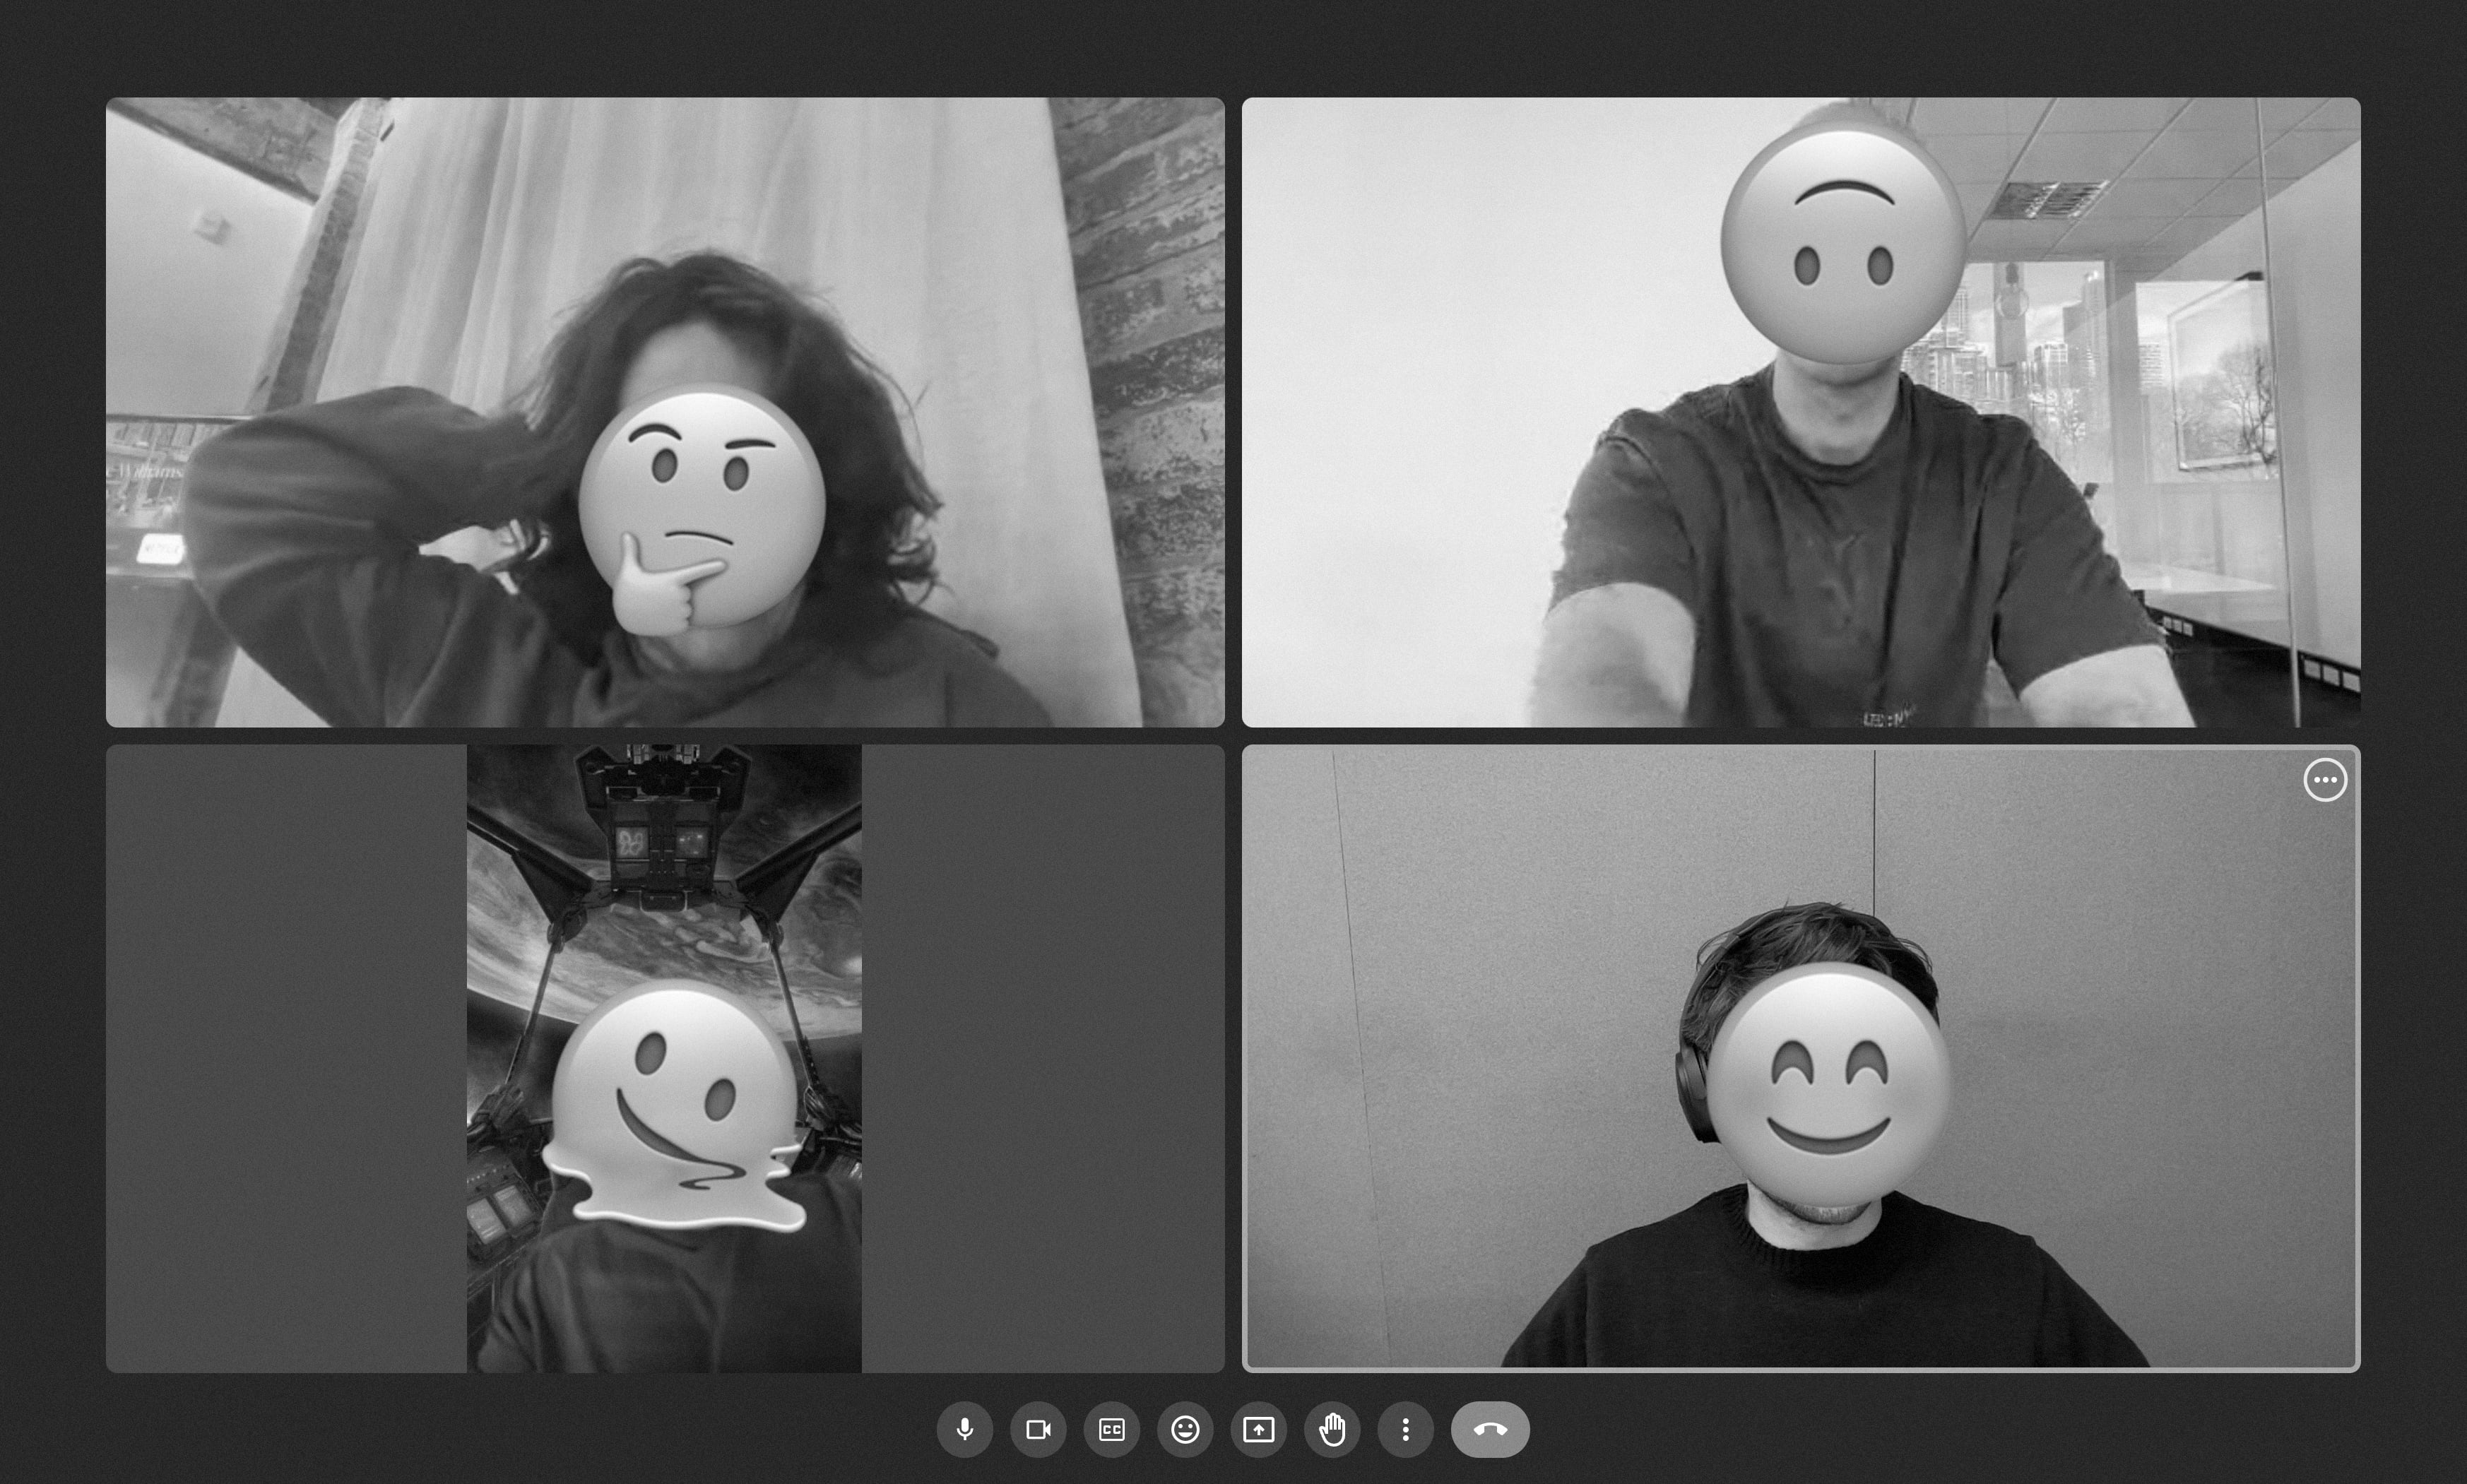The width and height of the screenshot is (2467, 1484).
Task: Start presenting your screen
Action: 1258,1429
